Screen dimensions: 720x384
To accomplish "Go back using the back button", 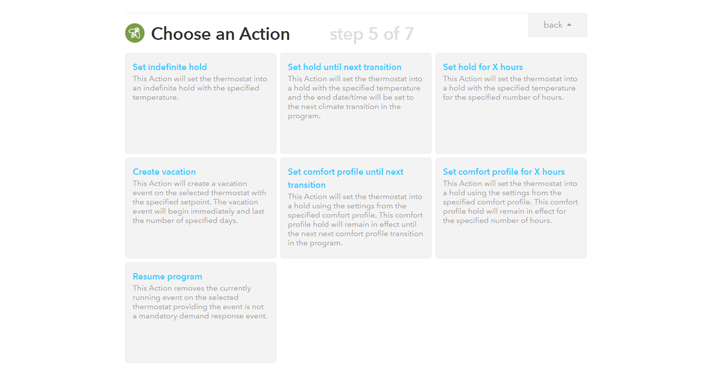I will (557, 25).
